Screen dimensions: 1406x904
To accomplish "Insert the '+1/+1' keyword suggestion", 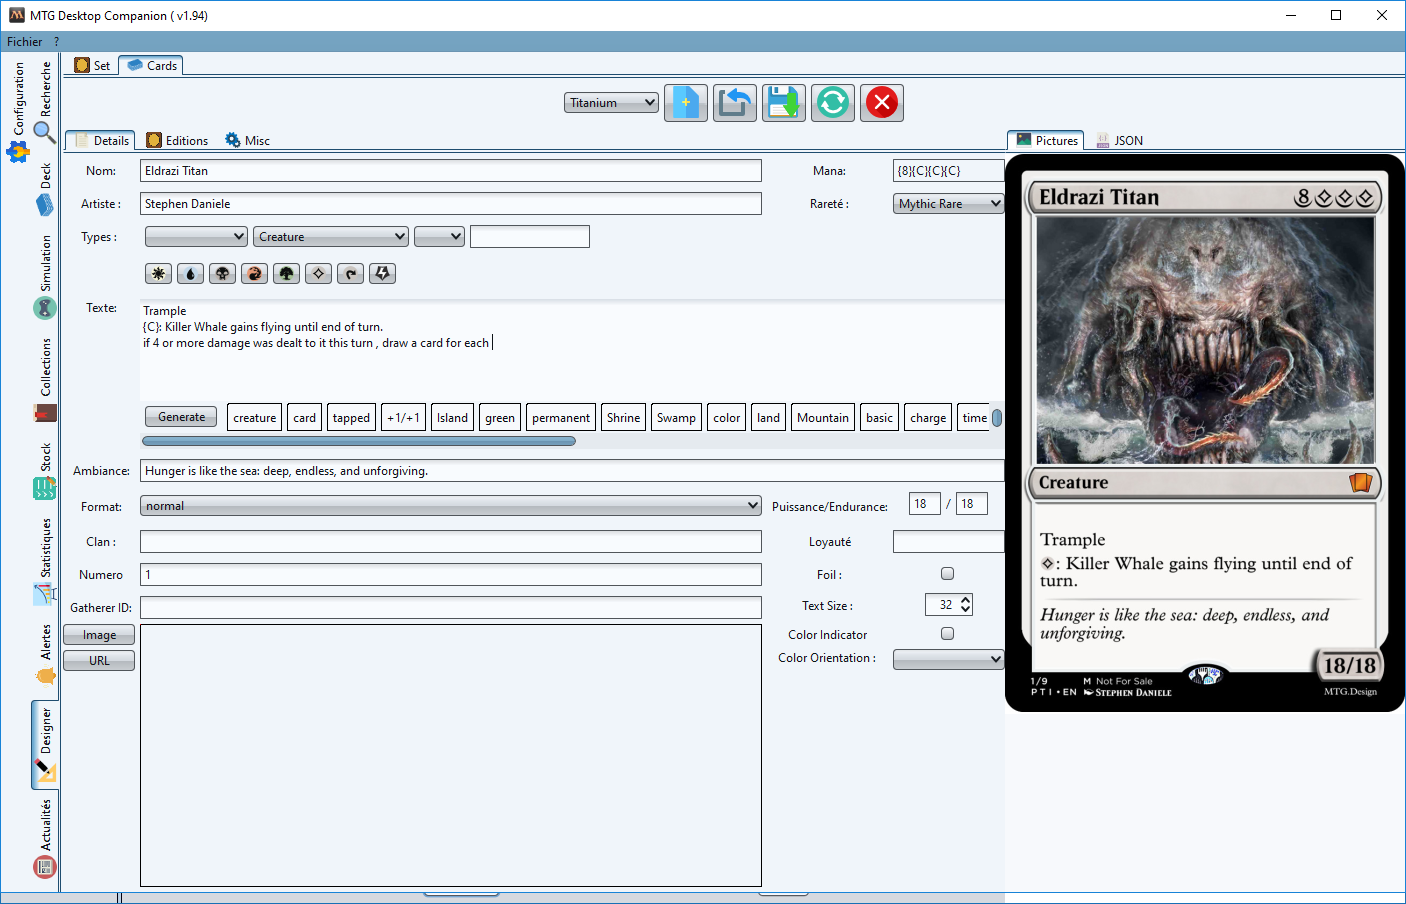I will click(404, 418).
